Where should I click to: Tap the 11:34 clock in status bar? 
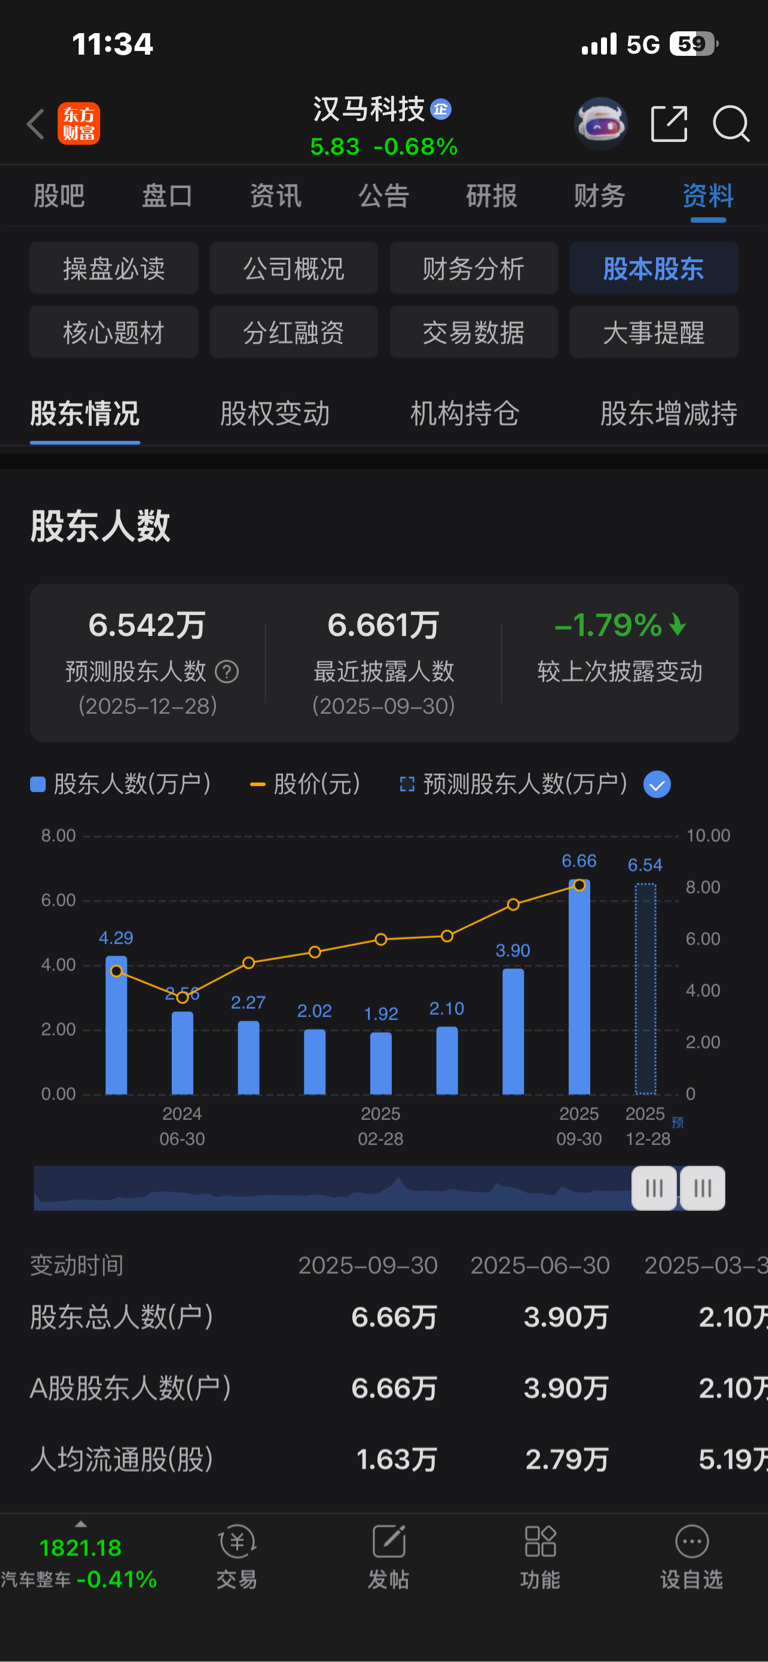pos(113,44)
